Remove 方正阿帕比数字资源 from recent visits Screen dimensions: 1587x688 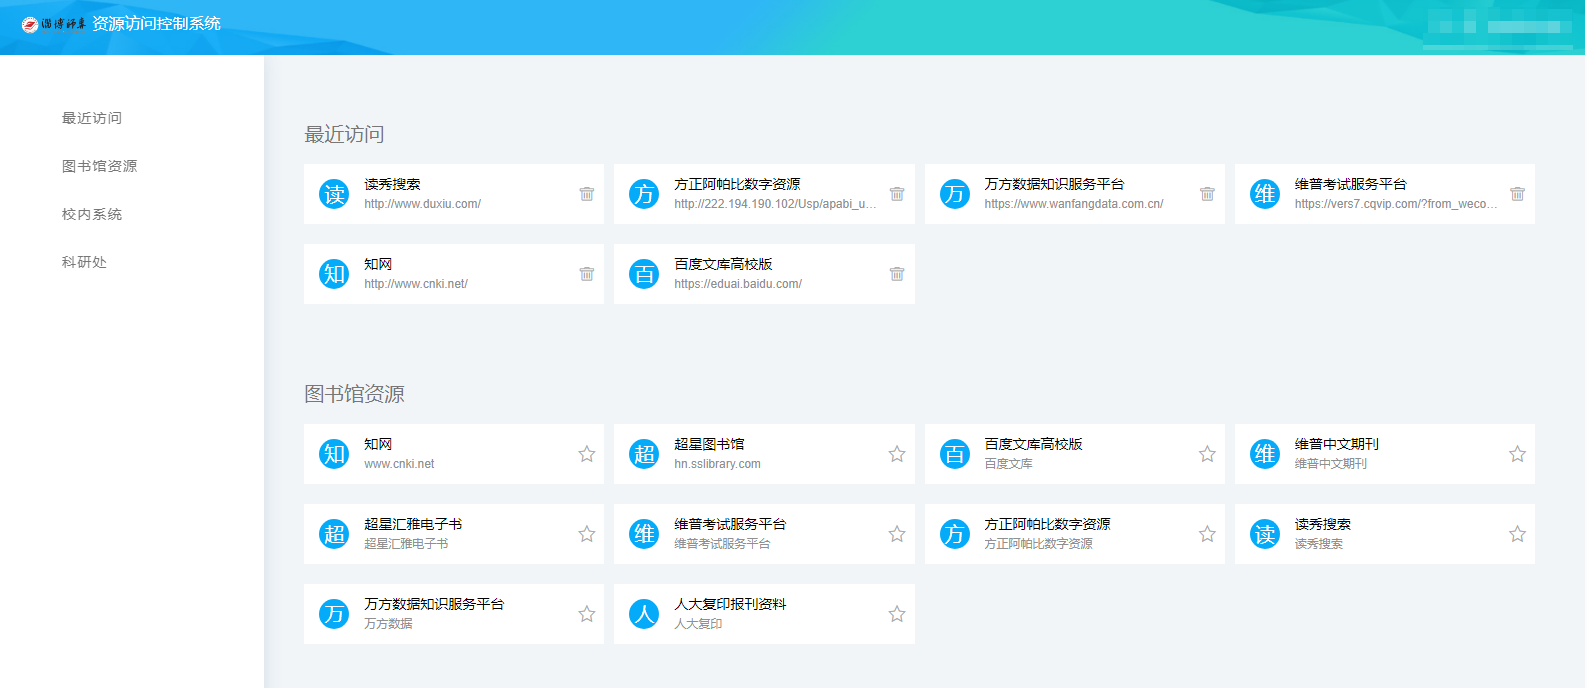896,194
